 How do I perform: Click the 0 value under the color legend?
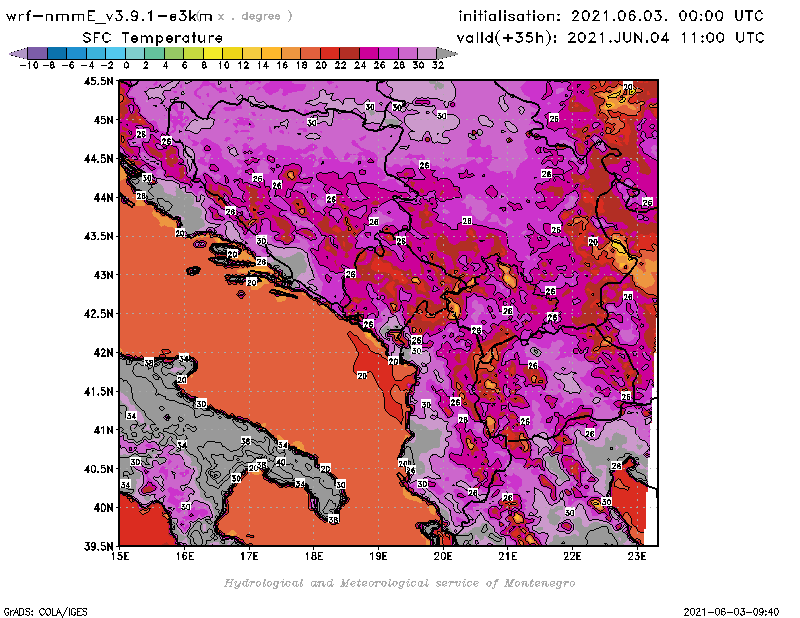pos(126,65)
